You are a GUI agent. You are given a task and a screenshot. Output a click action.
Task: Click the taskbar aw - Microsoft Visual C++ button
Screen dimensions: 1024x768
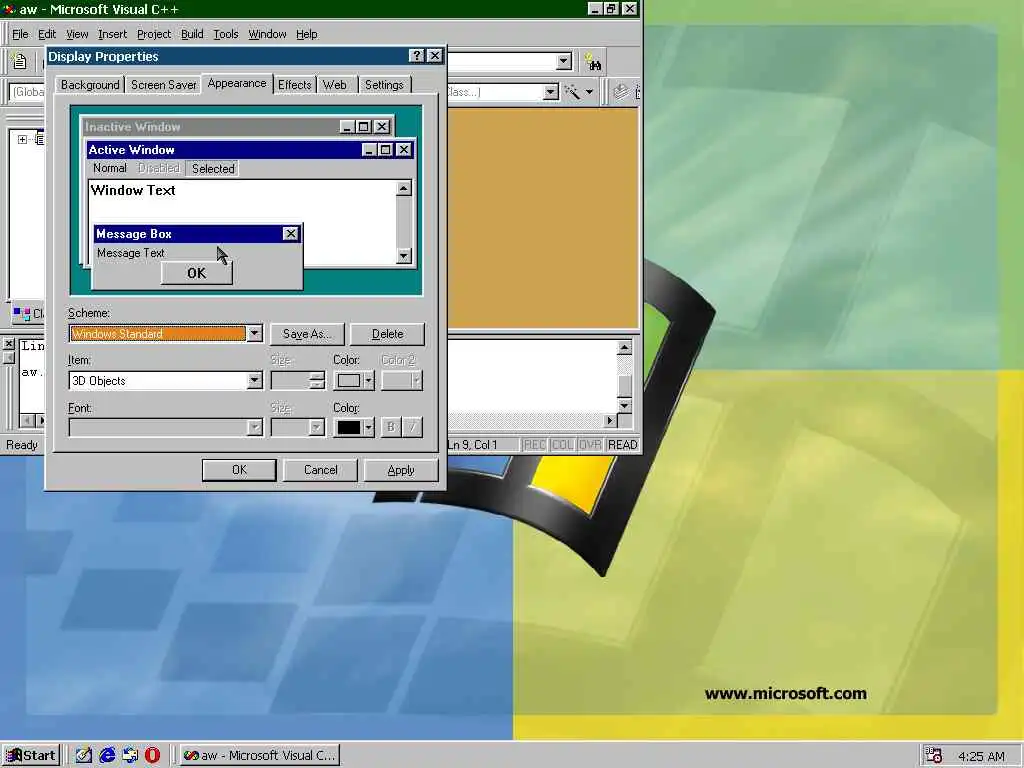[x=259, y=756]
